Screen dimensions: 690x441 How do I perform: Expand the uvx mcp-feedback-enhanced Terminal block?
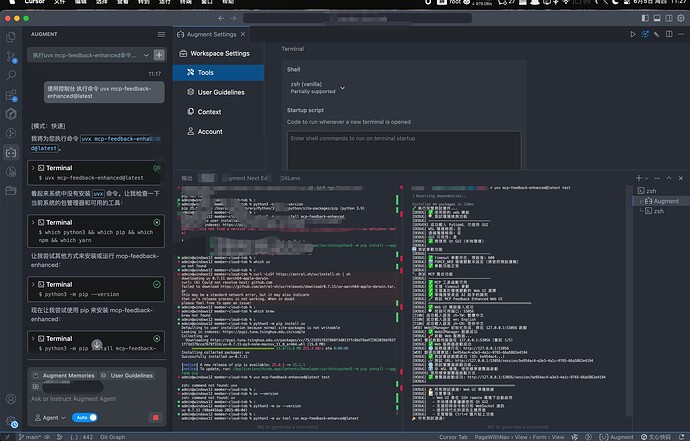33,168
